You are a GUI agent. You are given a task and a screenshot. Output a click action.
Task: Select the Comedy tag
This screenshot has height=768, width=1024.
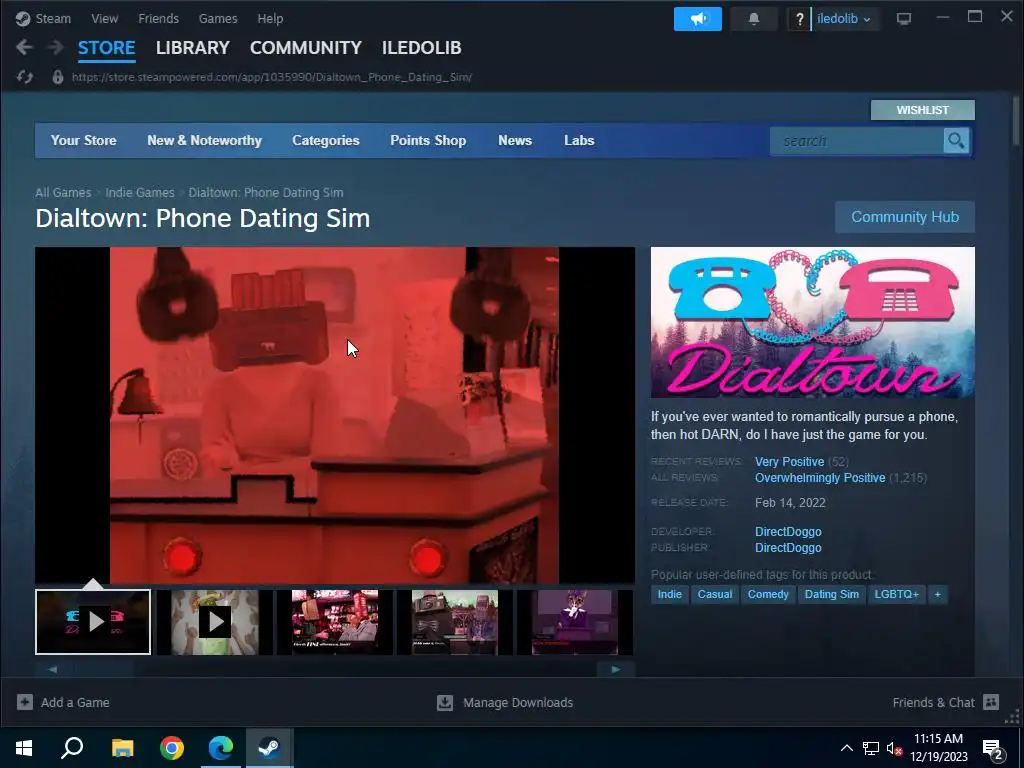point(768,594)
